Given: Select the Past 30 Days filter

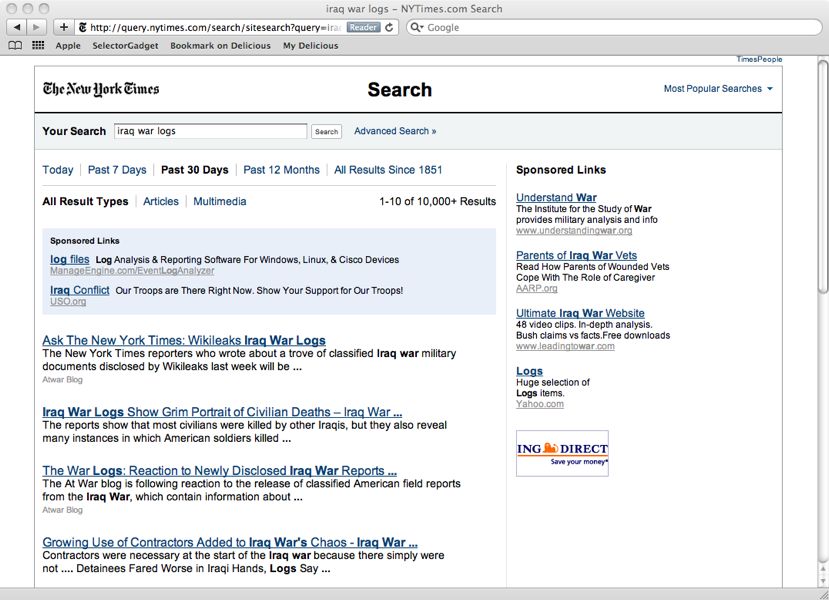Looking at the screenshot, I should pyautogui.click(x=195, y=170).
